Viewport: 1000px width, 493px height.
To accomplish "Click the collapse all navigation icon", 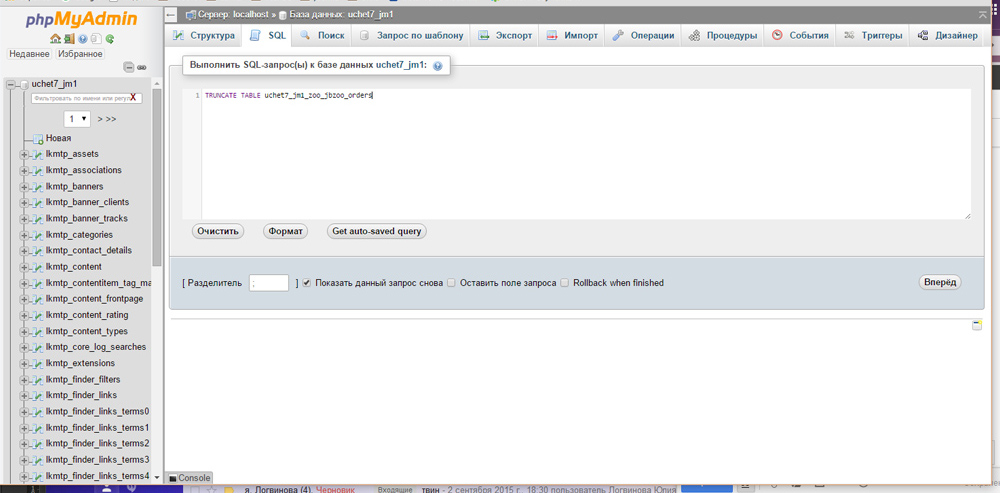I will coord(128,67).
